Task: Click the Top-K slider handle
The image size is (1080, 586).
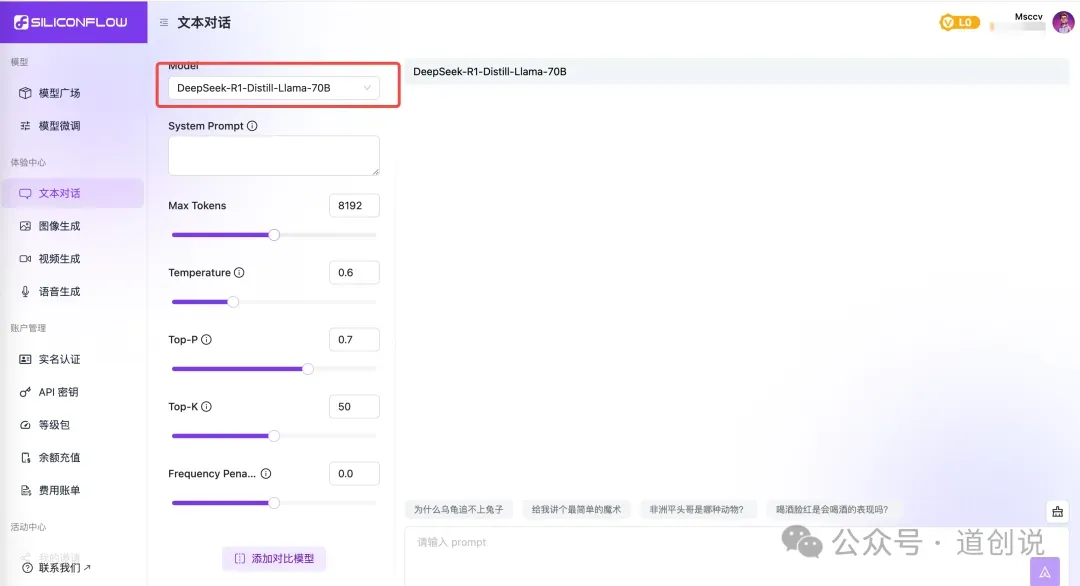Action: (274, 436)
